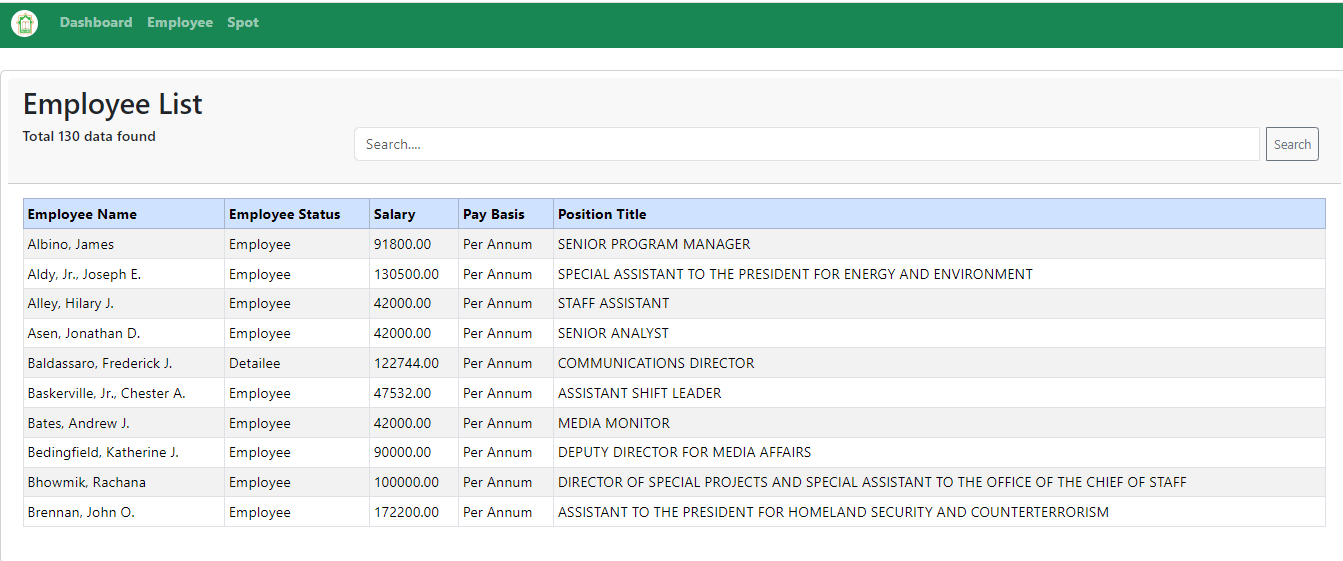Click the Position Title column header

tap(602, 214)
